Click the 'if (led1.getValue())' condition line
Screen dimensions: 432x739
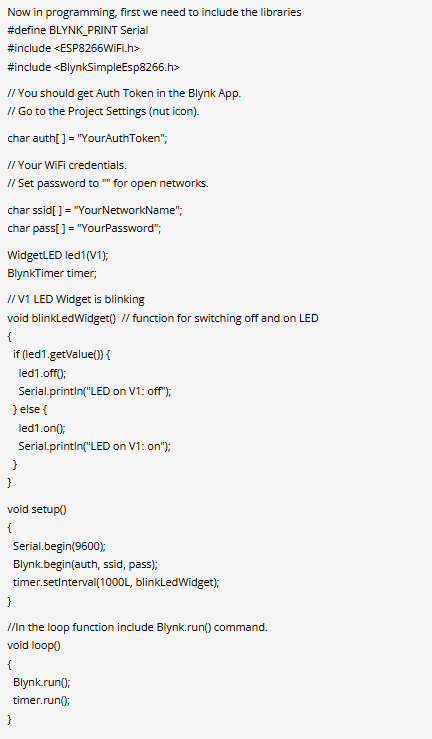click(x=62, y=354)
